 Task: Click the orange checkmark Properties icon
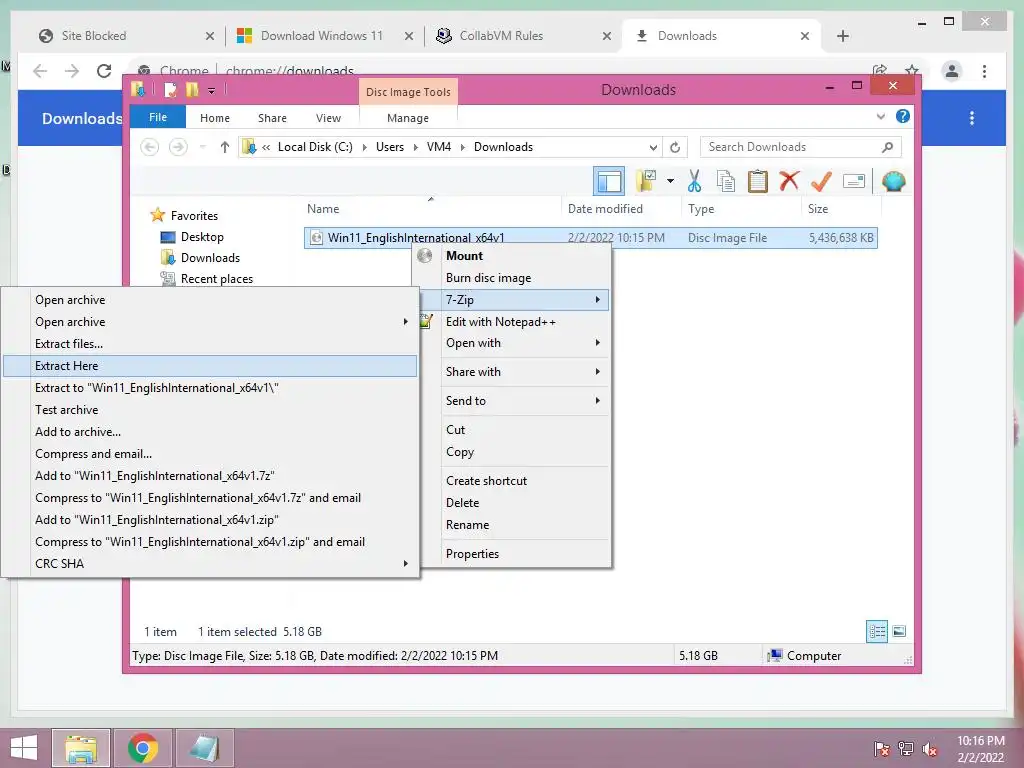[821, 181]
